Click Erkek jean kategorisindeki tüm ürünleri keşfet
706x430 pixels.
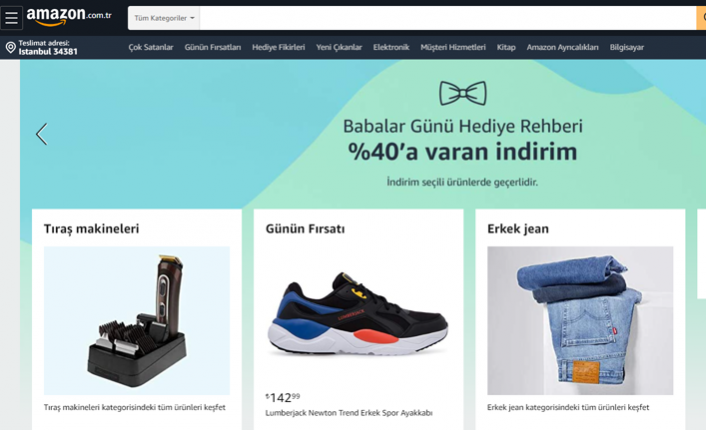[x=568, y=407]
